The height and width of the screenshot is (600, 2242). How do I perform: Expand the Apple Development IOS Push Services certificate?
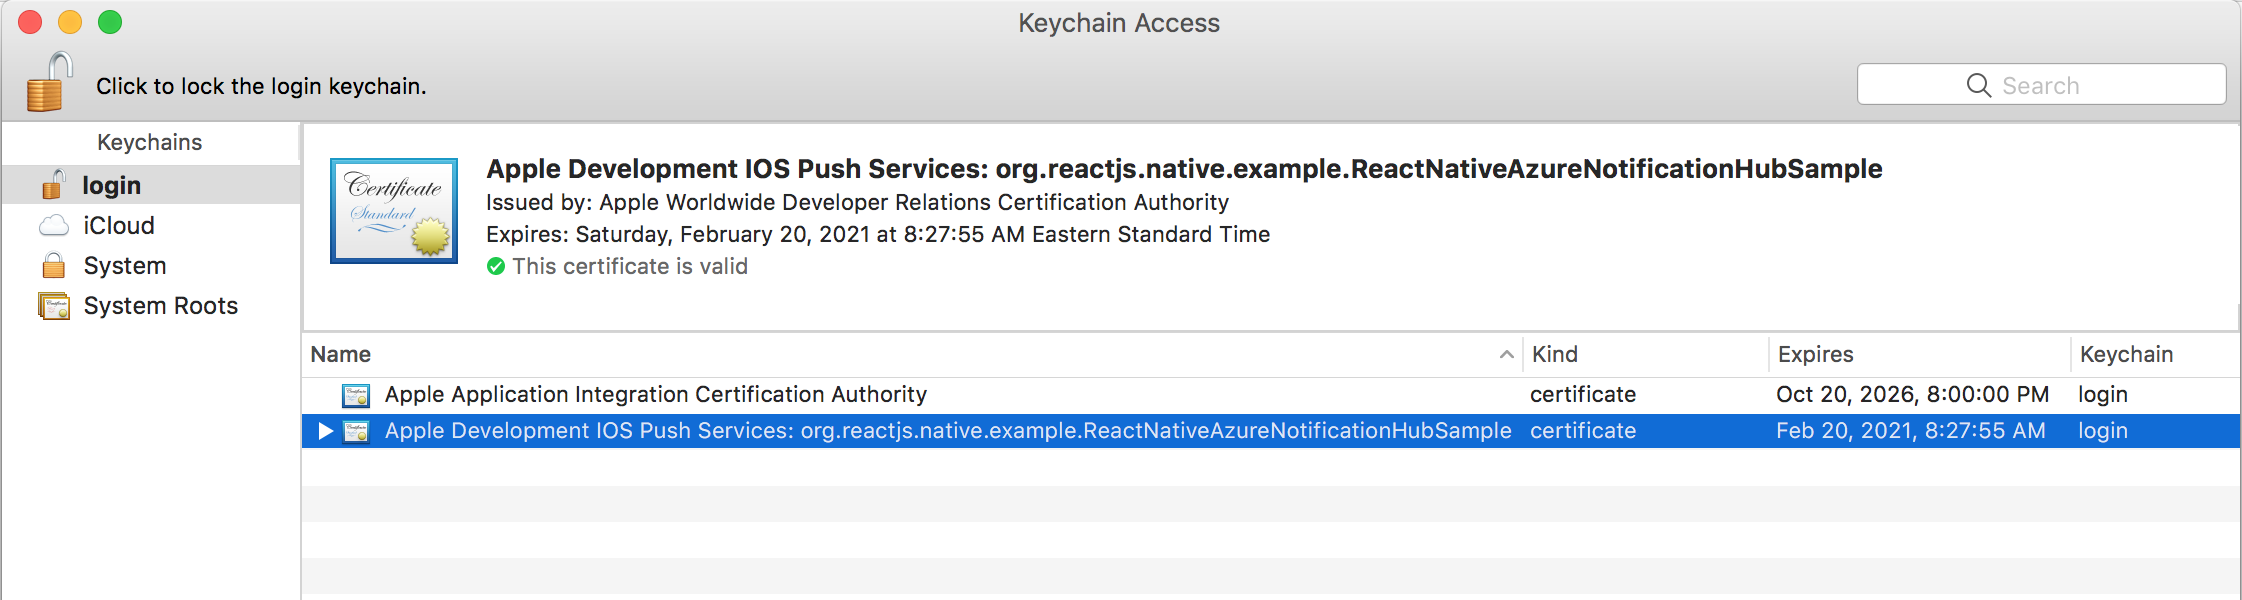coord(325,431)
